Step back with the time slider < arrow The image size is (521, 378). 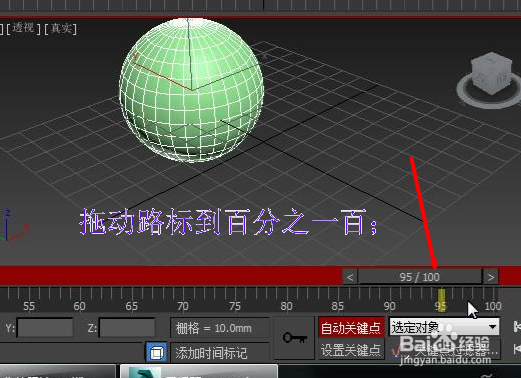coord(350,277)
